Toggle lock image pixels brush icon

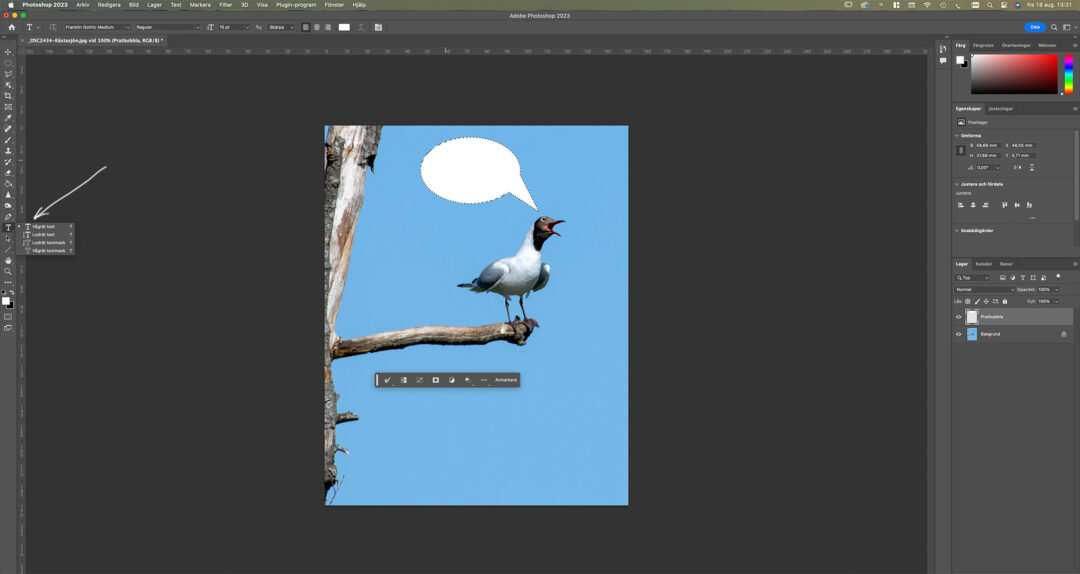[x=977, y=301]
